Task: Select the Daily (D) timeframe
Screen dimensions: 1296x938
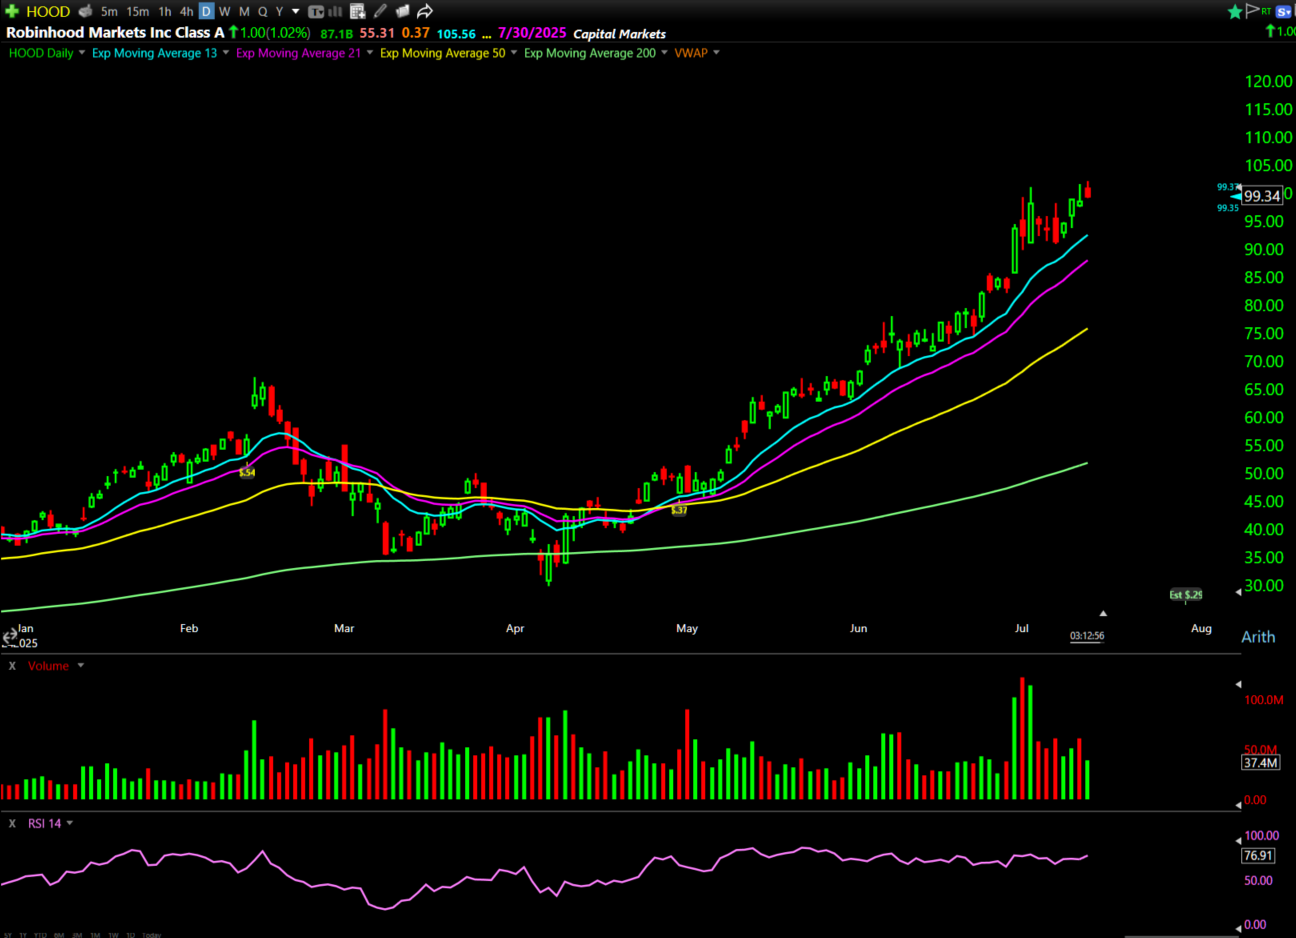Action: (x=206, y=11)
